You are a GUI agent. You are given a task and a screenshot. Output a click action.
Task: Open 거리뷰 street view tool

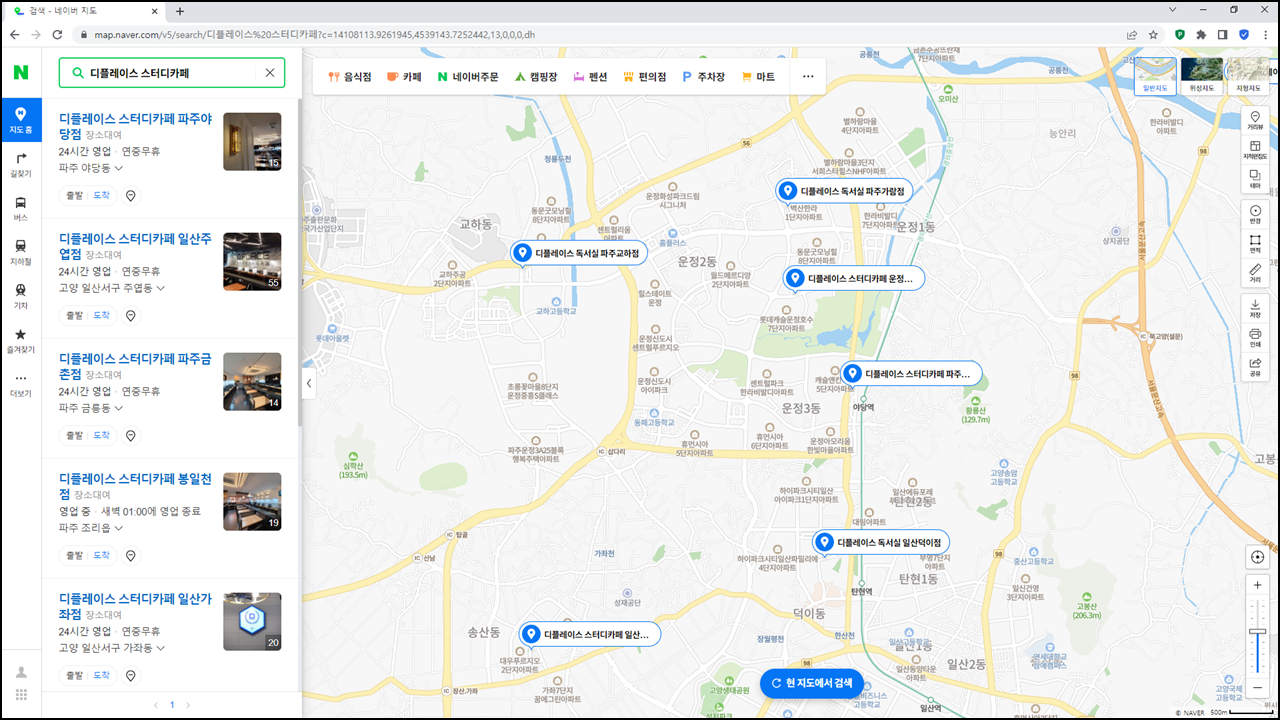click(x=1254, y=121)
